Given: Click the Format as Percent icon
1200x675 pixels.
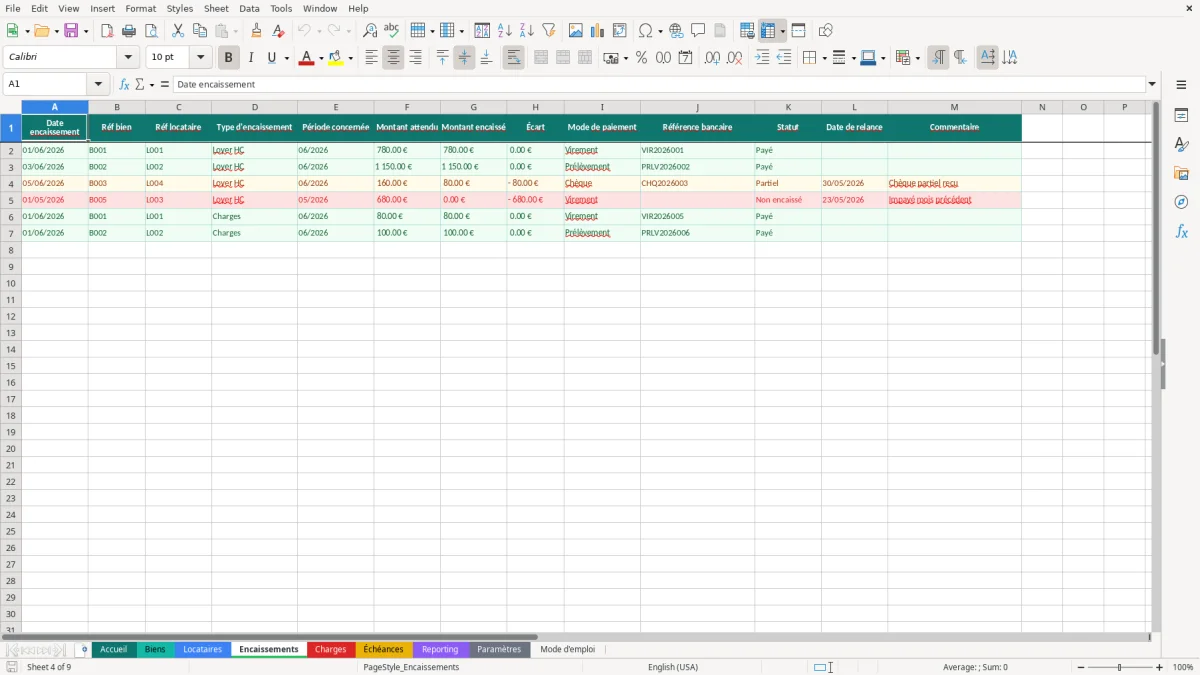Looking at the screenshot, I should [x=642, y=58].
